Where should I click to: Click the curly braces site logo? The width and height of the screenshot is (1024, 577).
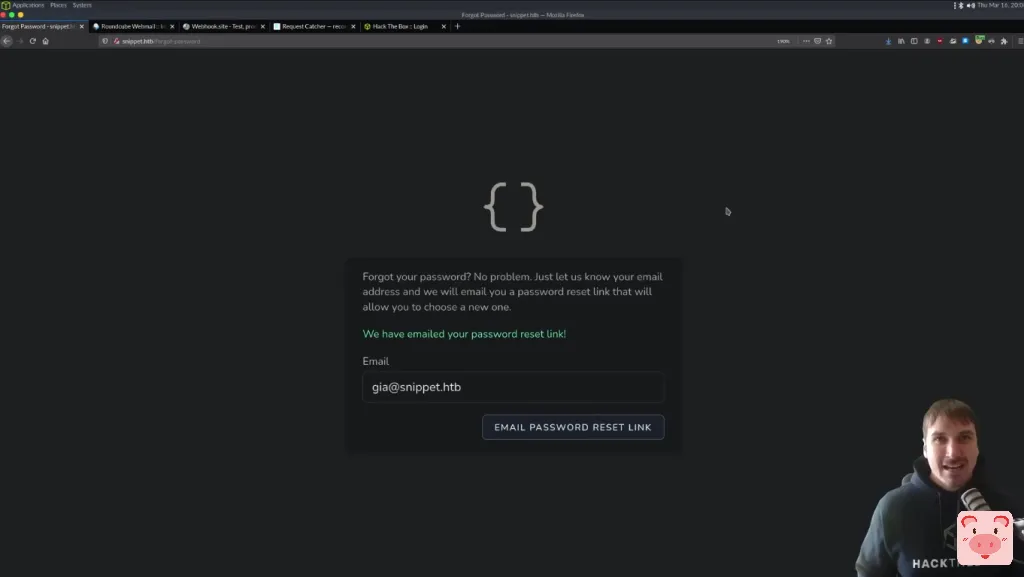coord(513,207)
